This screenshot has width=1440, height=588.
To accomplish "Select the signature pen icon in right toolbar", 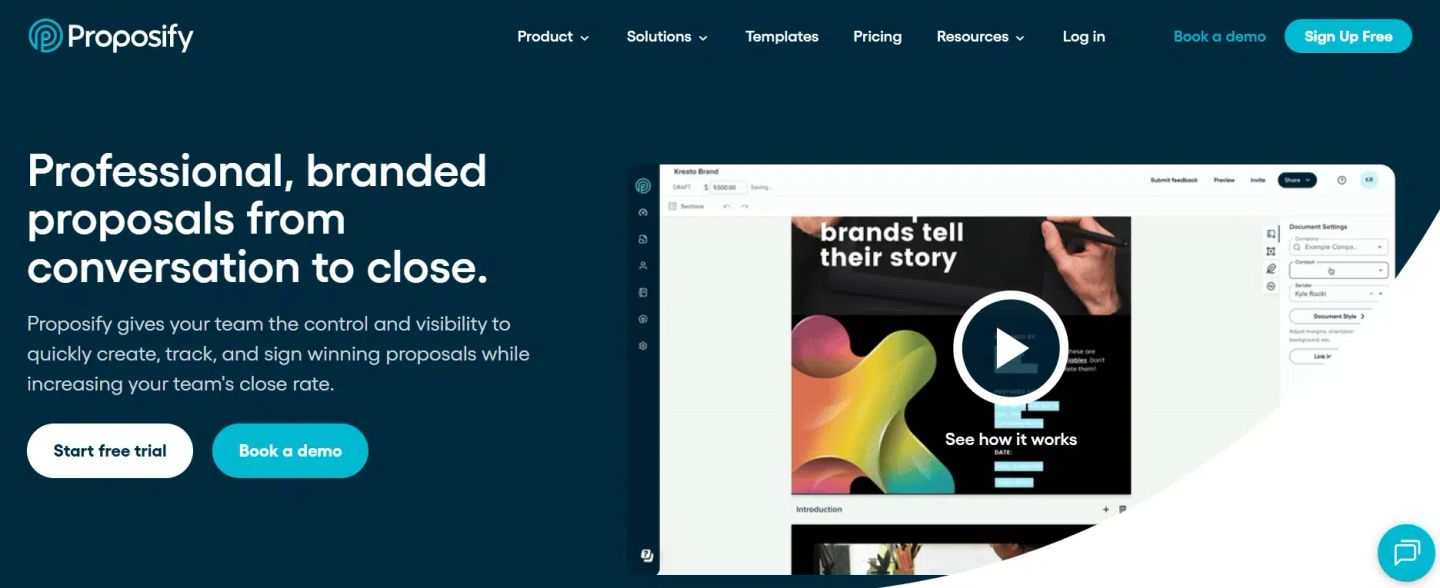I will click(x=1271, y=269).
